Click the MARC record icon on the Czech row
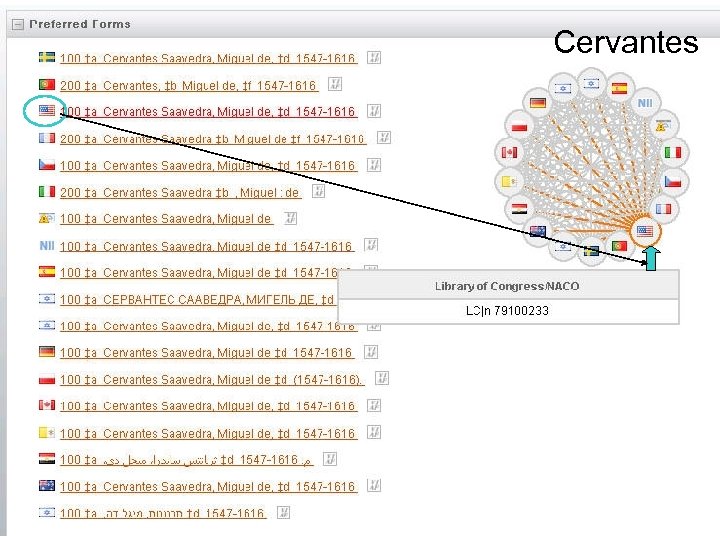Image resolution: width=720 pixels, height=540 pixels. pos(374,164)
